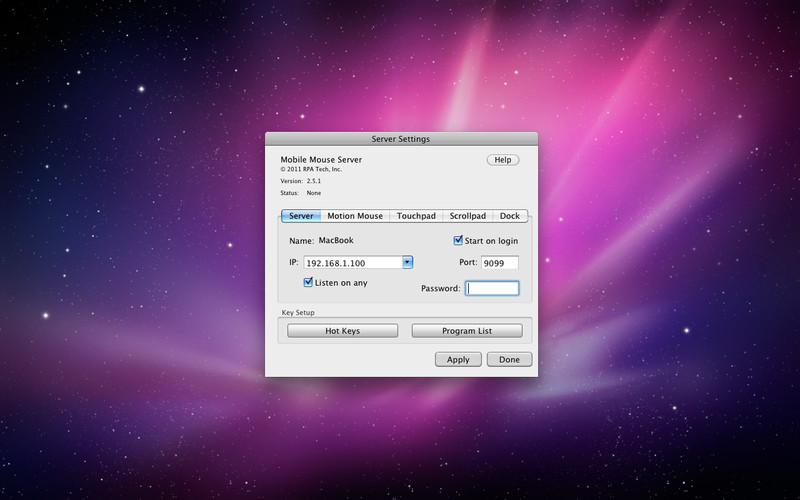Show the Dock tab settings
This screenshot has width=800, height=500.
(x=510, y=216)
